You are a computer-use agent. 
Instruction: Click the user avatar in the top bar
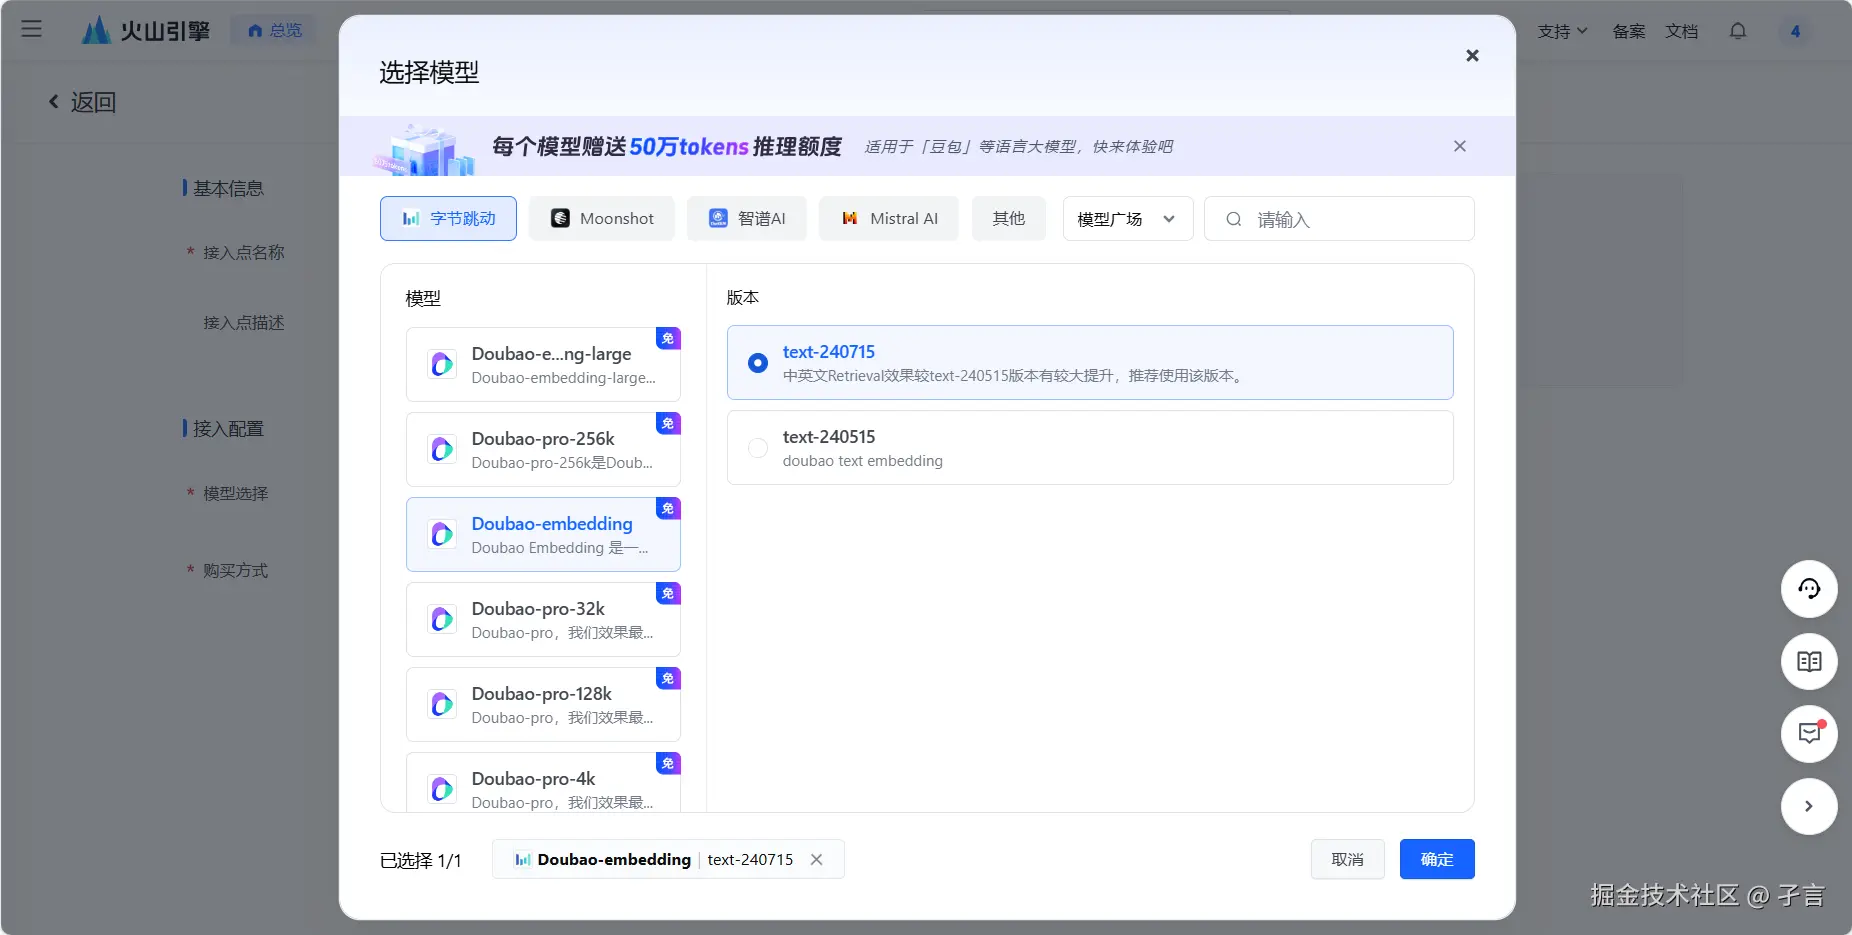(x=1796, y=31)
